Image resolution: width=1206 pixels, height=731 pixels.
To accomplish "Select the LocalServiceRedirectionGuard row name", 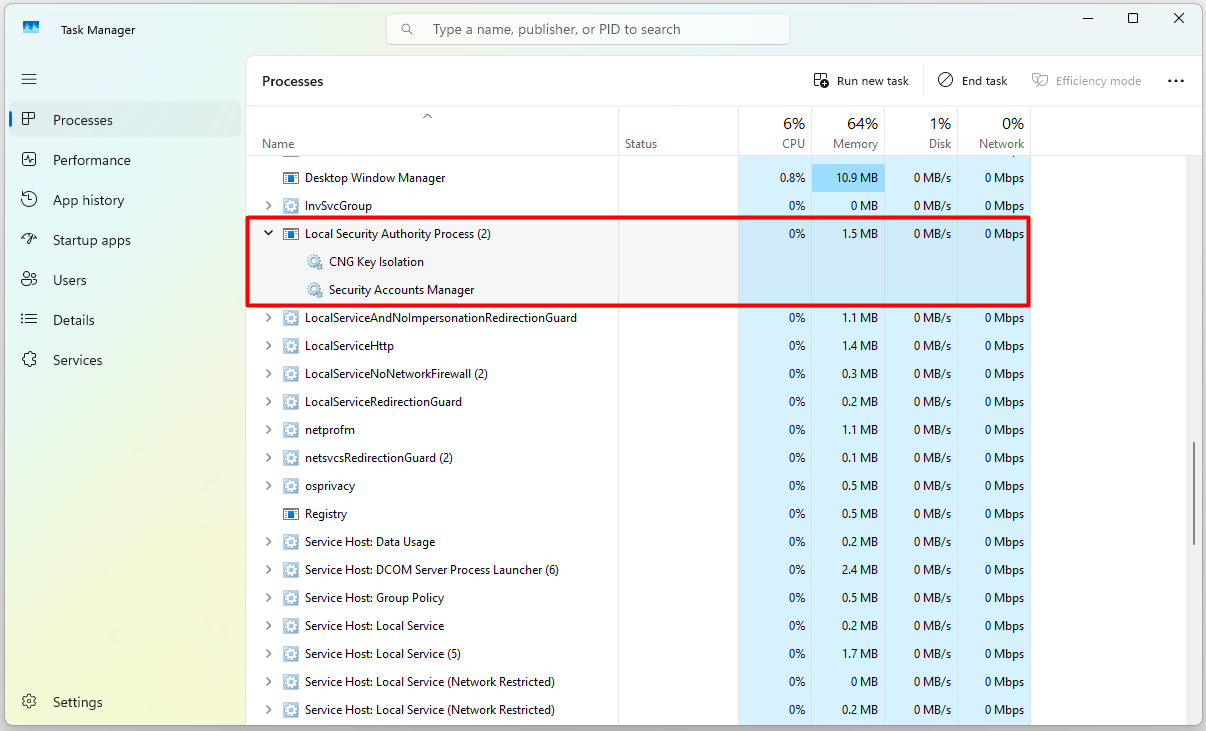I will 383,402.
